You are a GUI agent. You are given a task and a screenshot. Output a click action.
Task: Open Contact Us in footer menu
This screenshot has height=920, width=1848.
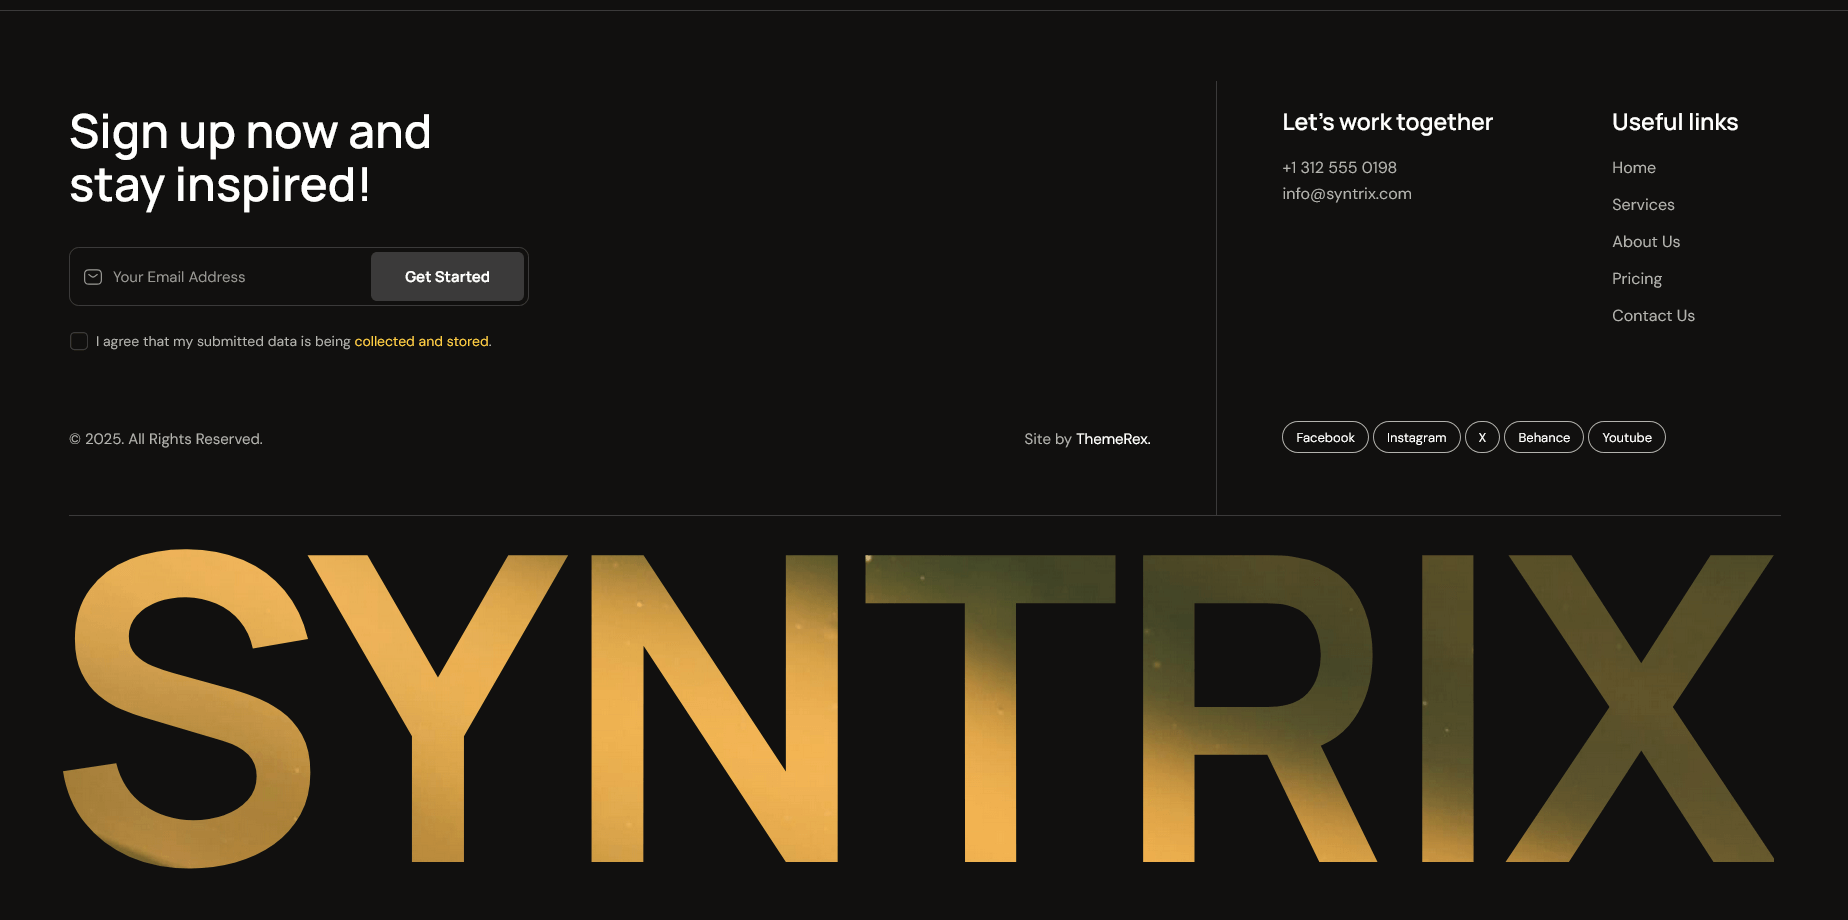pos(1653,316)
